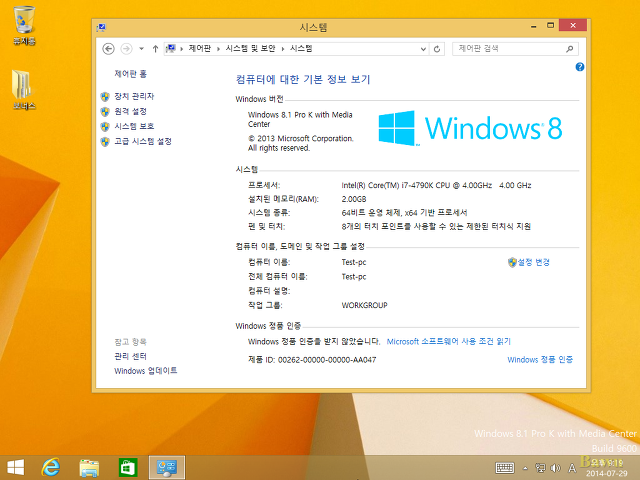
Task: Launch Internet Explorer from taskbar
Action: [51, 467]
